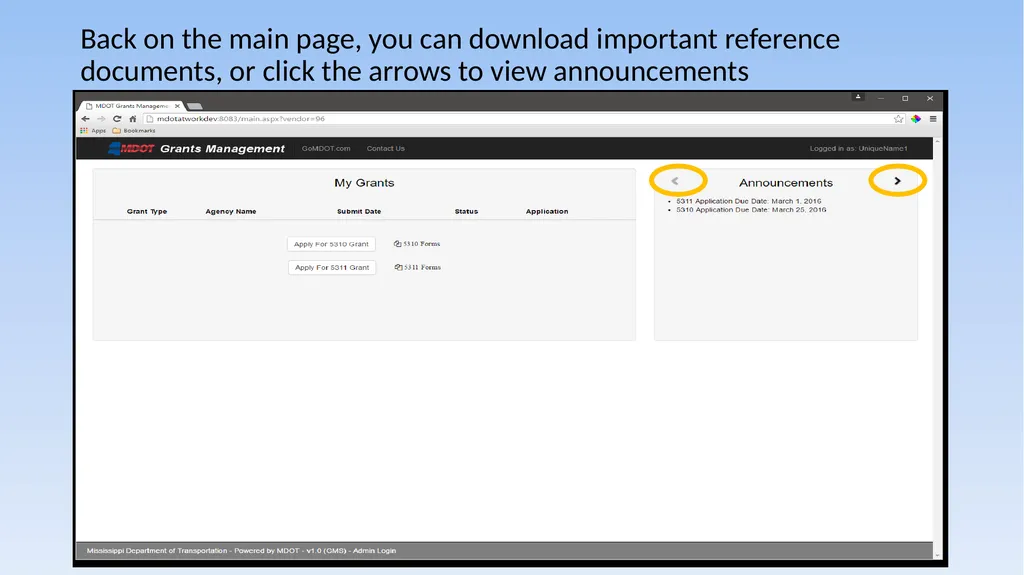1024x575 pixels.
Task: Open a new browser tab
Action: point(195,106)
